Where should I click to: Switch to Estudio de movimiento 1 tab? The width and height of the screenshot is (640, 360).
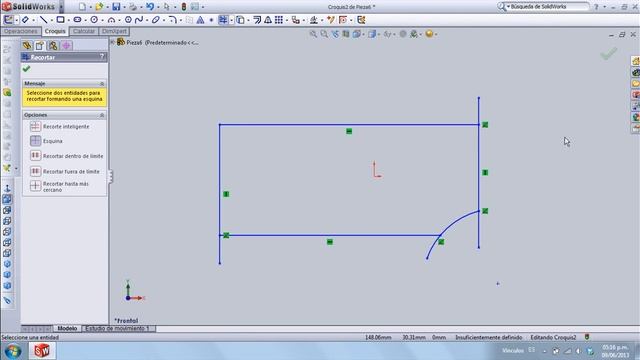(x=118, y=328)
